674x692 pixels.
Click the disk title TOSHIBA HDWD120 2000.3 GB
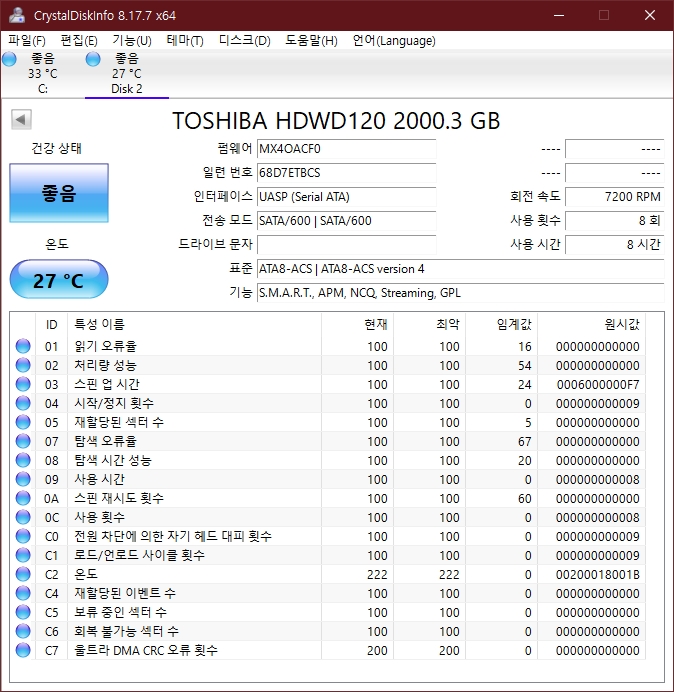coord(336,120)
